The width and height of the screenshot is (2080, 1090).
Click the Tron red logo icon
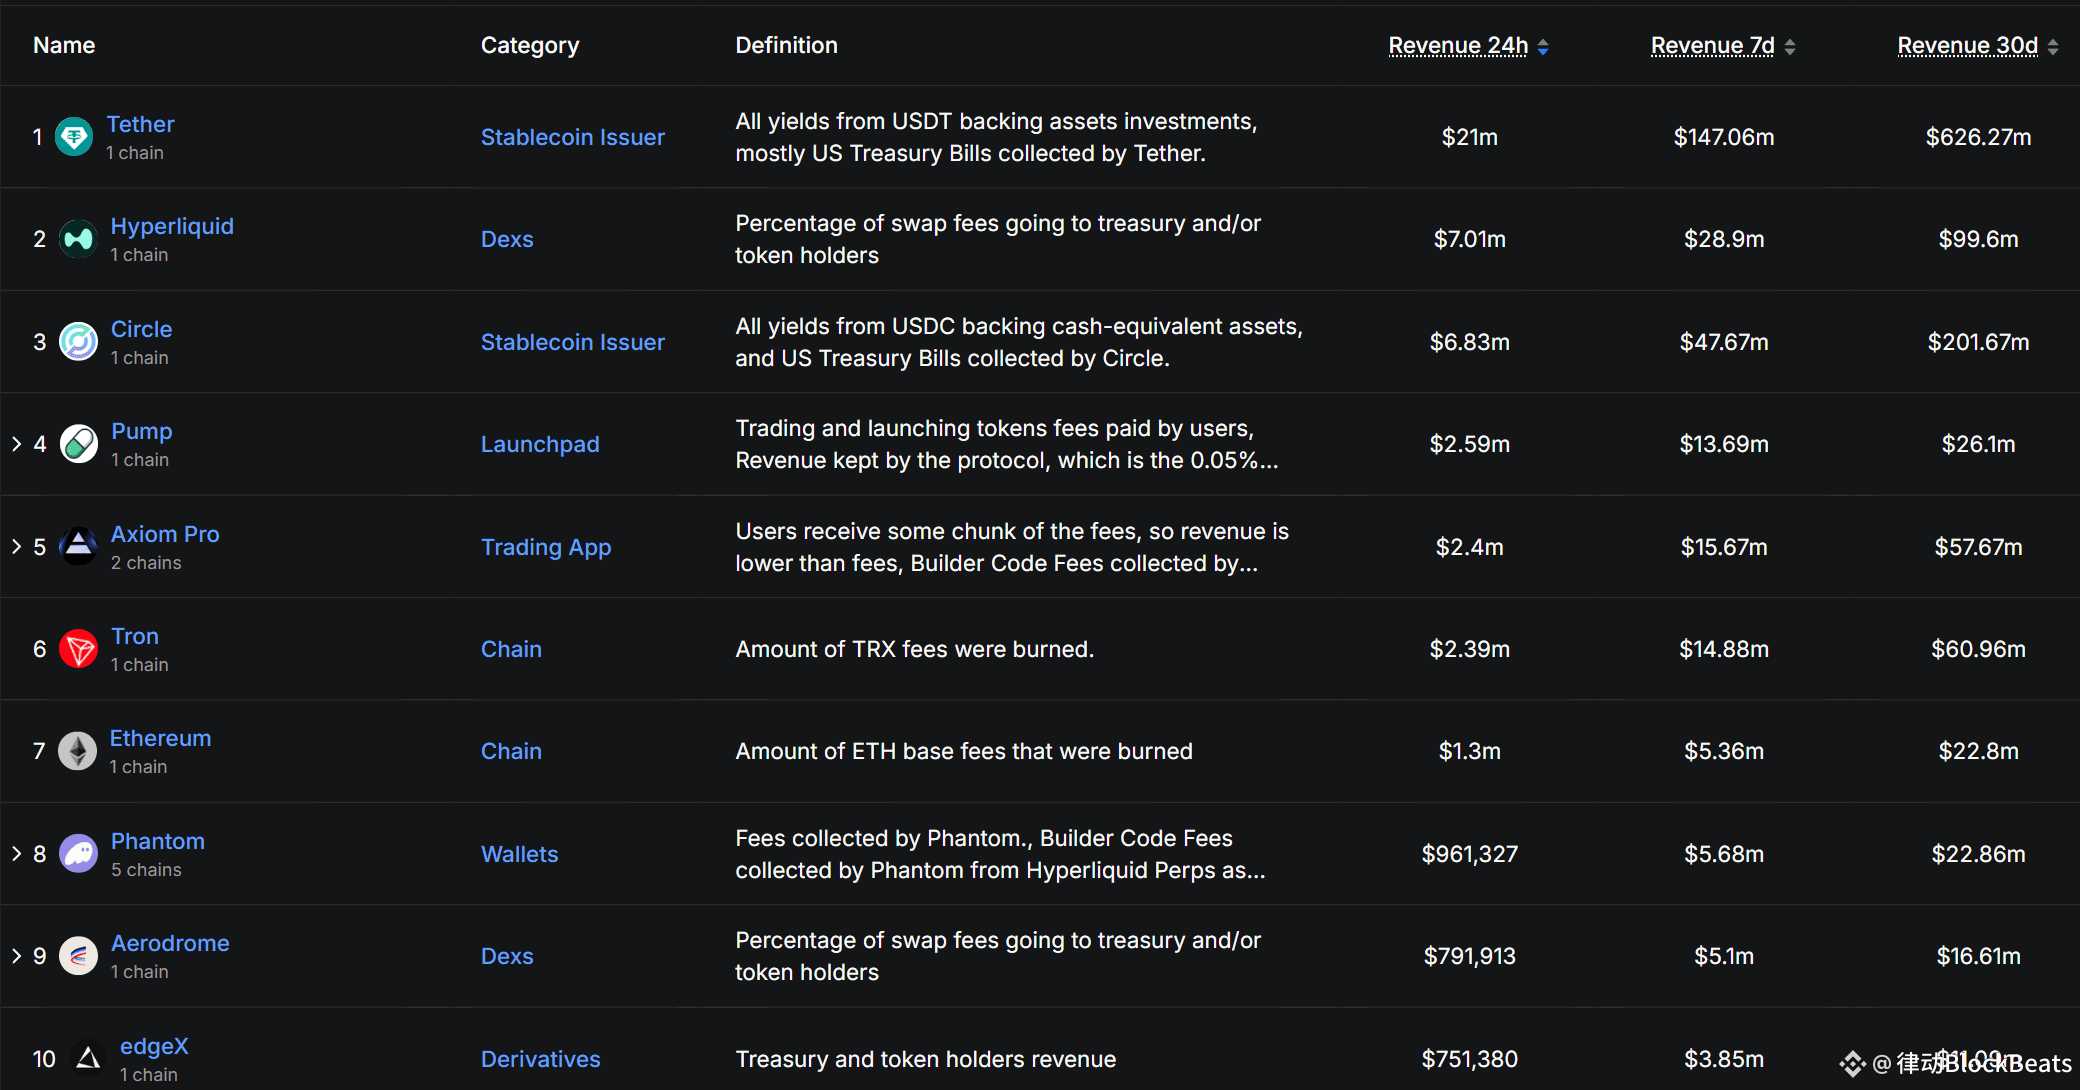point(78,649)
